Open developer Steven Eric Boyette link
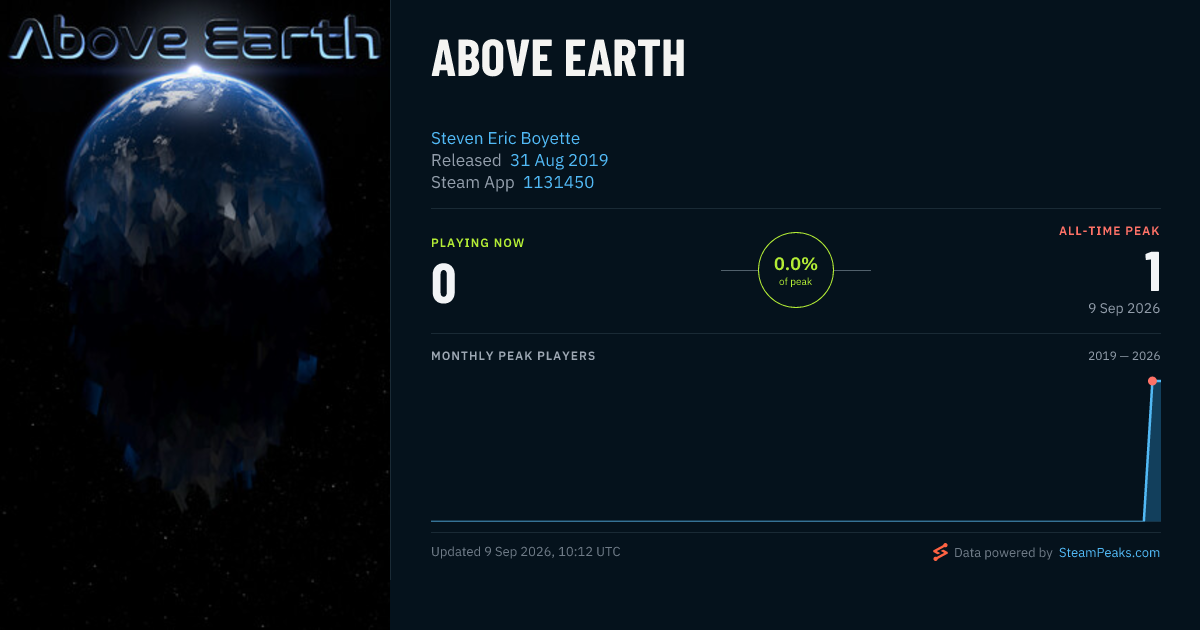1200x630 pixels. point(505,138)
